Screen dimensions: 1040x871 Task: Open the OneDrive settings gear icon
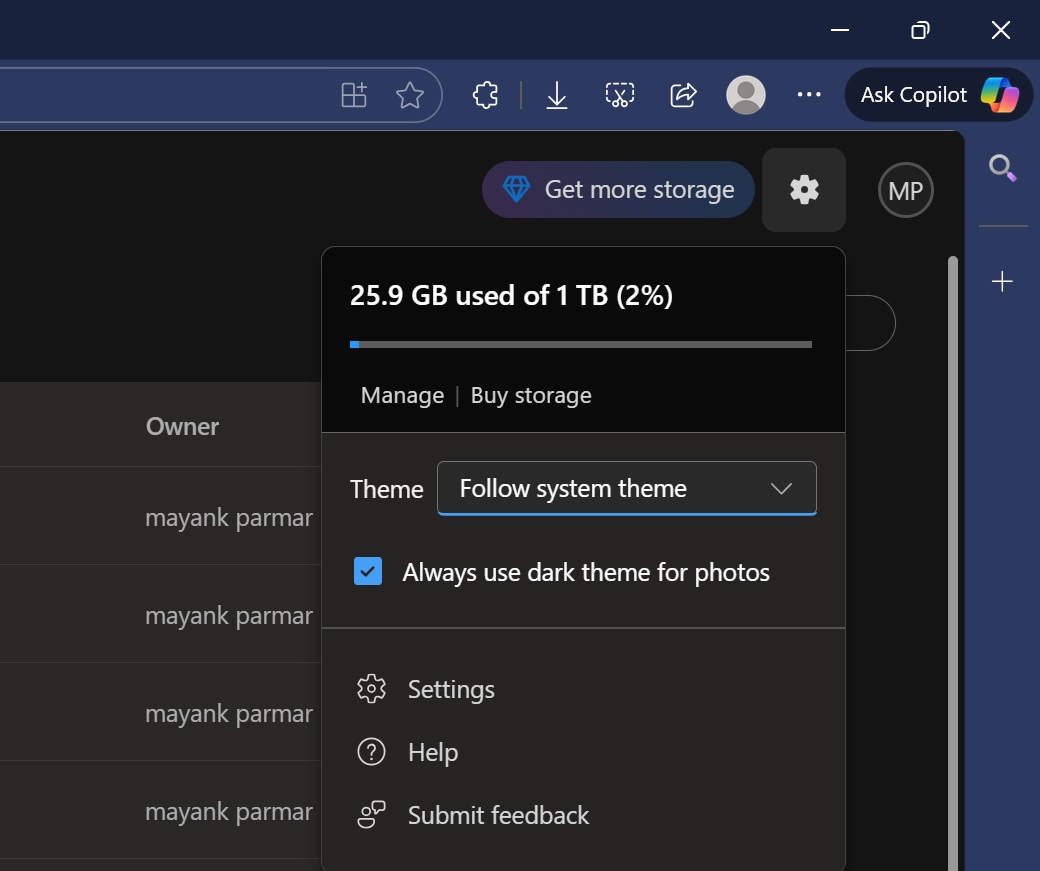tap(804, 190)
